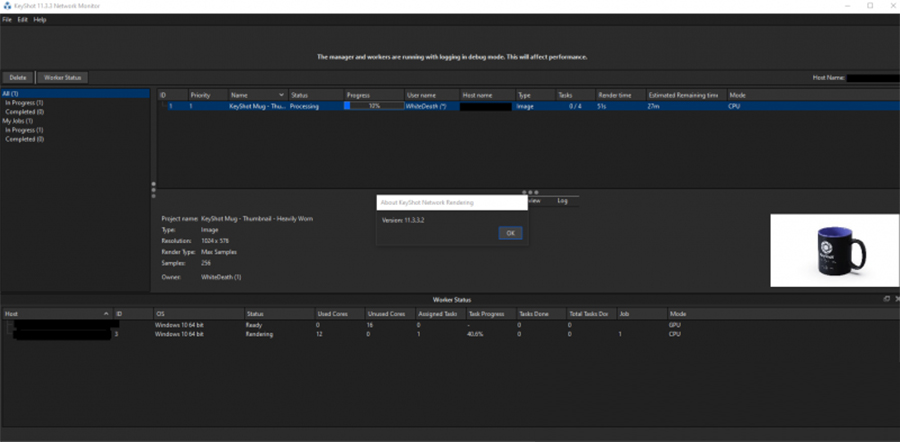Click the Worker Status button

[62, 77]
